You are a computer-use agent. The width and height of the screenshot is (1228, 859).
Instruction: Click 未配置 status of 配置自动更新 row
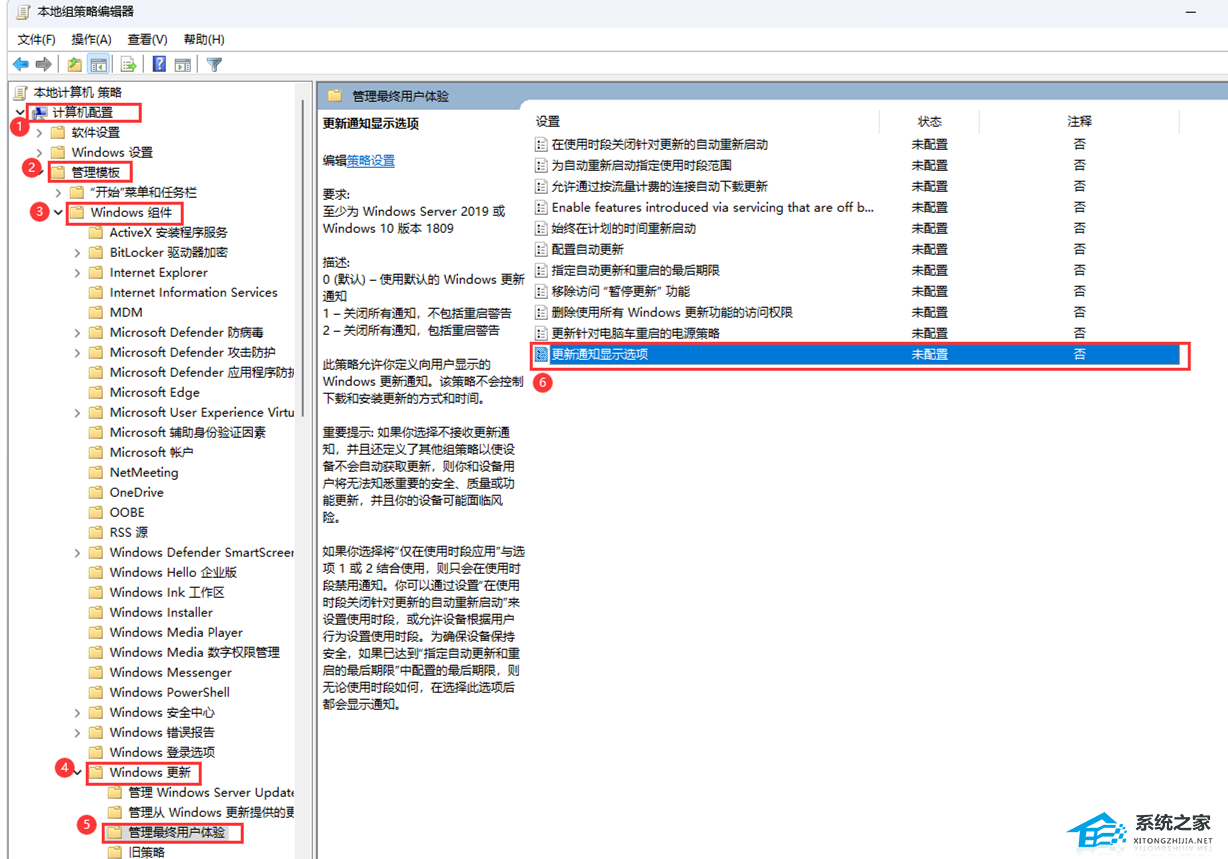(929, 249)
